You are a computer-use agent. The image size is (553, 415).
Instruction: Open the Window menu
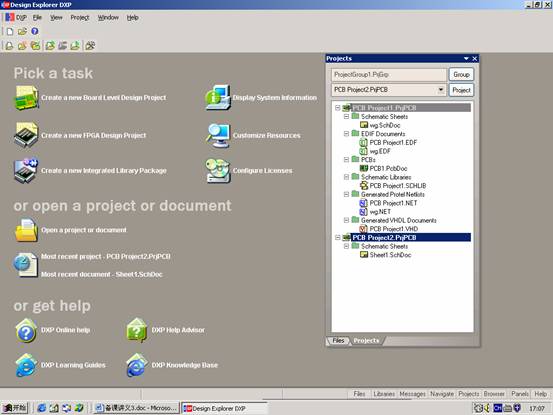(108, 17)
